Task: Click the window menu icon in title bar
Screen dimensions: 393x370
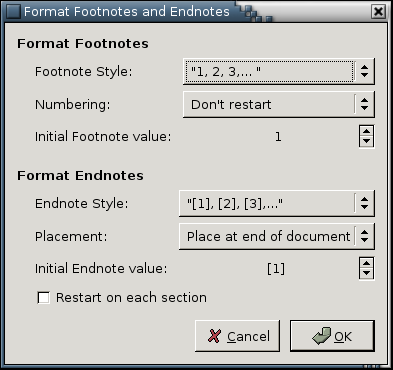Action: 13,12
